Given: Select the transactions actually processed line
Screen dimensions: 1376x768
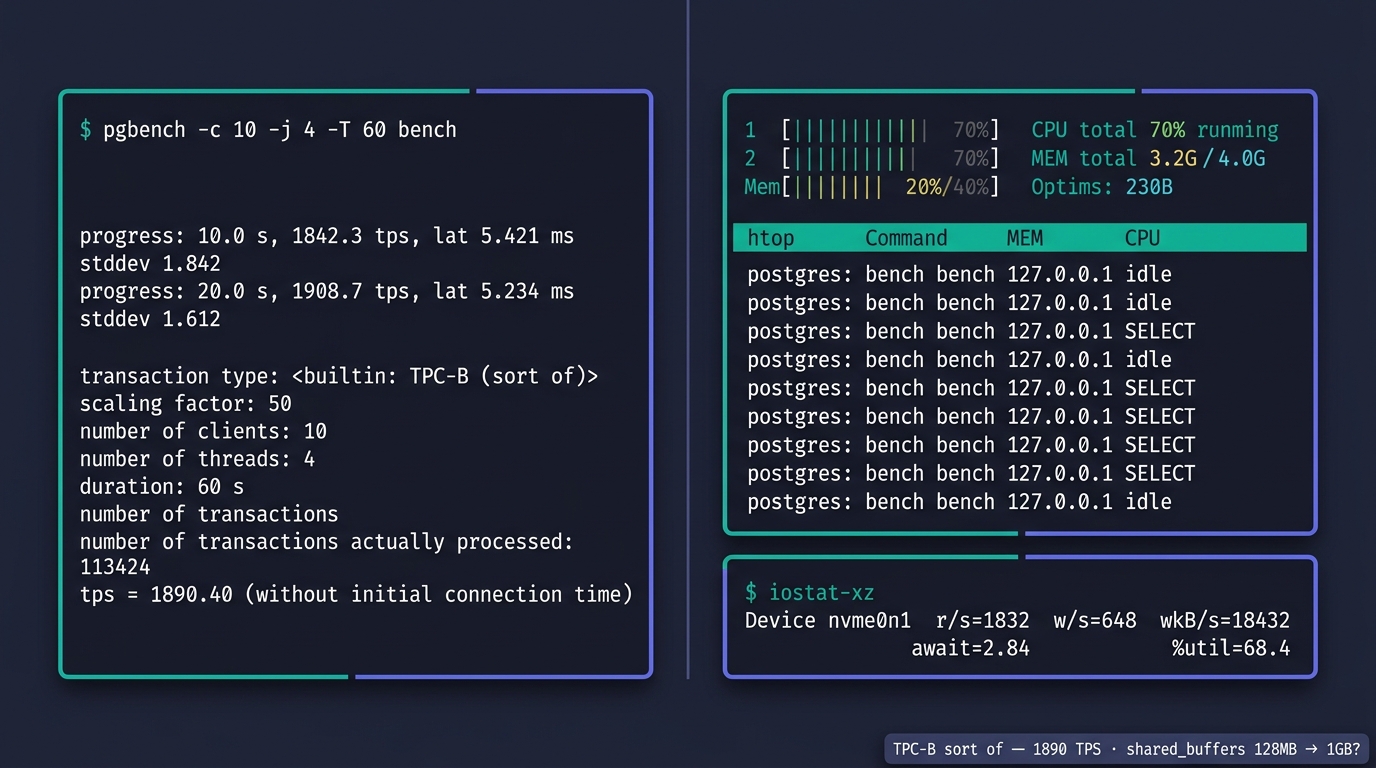Looking at the screenshot, I should [x=327, y=542].
